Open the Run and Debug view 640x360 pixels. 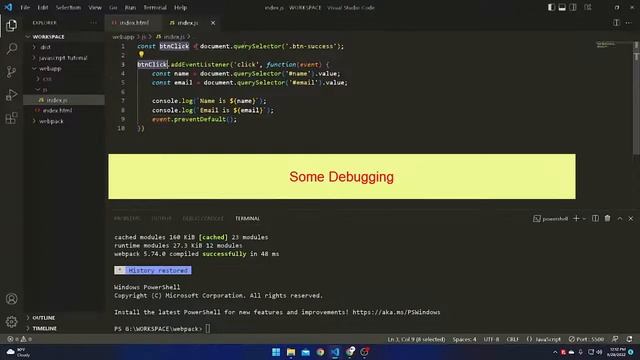click(x=11, y=95)
